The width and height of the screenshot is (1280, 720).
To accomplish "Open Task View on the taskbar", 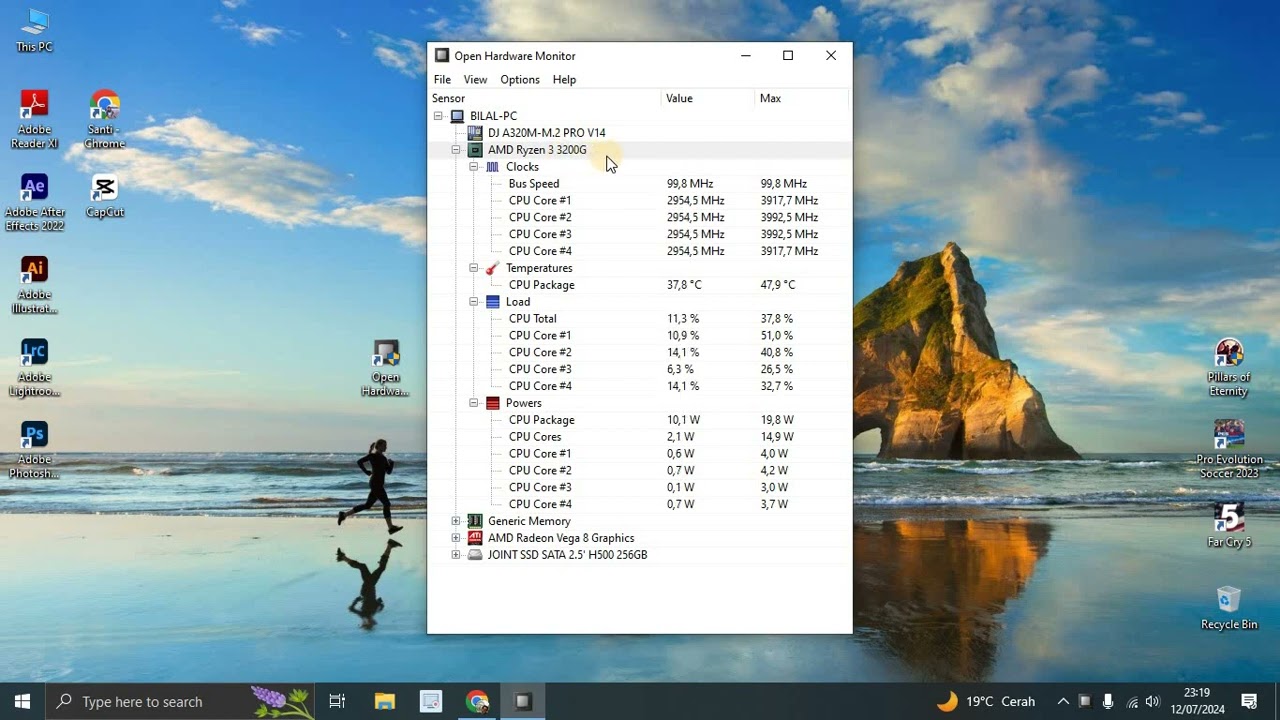I will pyautogui.click(x=337, y=701).
